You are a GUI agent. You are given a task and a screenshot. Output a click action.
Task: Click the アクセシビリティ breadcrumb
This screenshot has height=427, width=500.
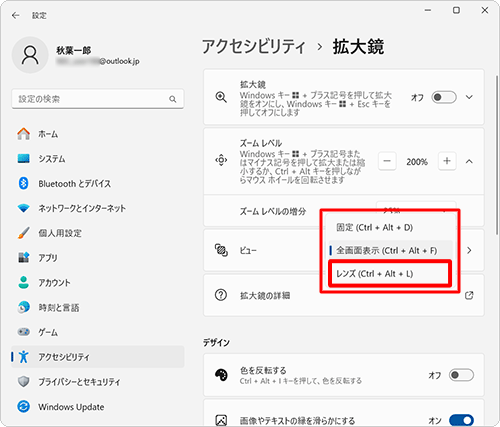tap(254, 46)
